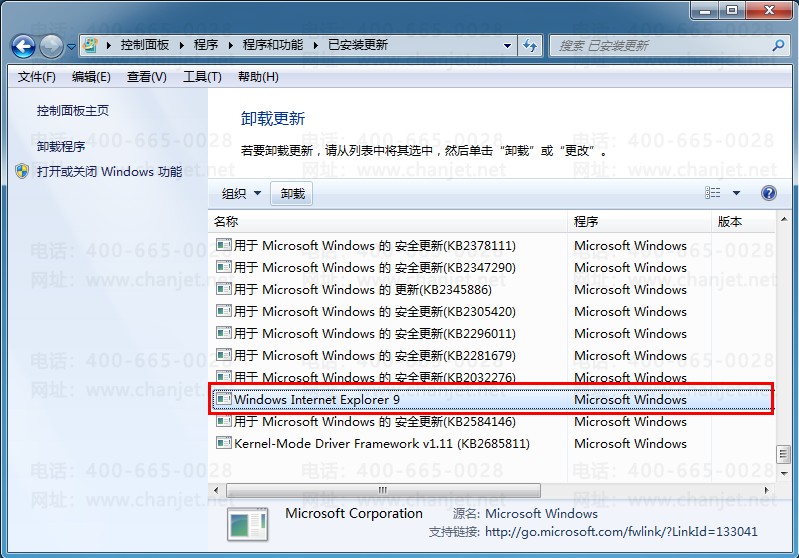This screenshot has height=558, width=799.
Task: Click the 卸载 toolbar button
Action: [x=292, y=194]
